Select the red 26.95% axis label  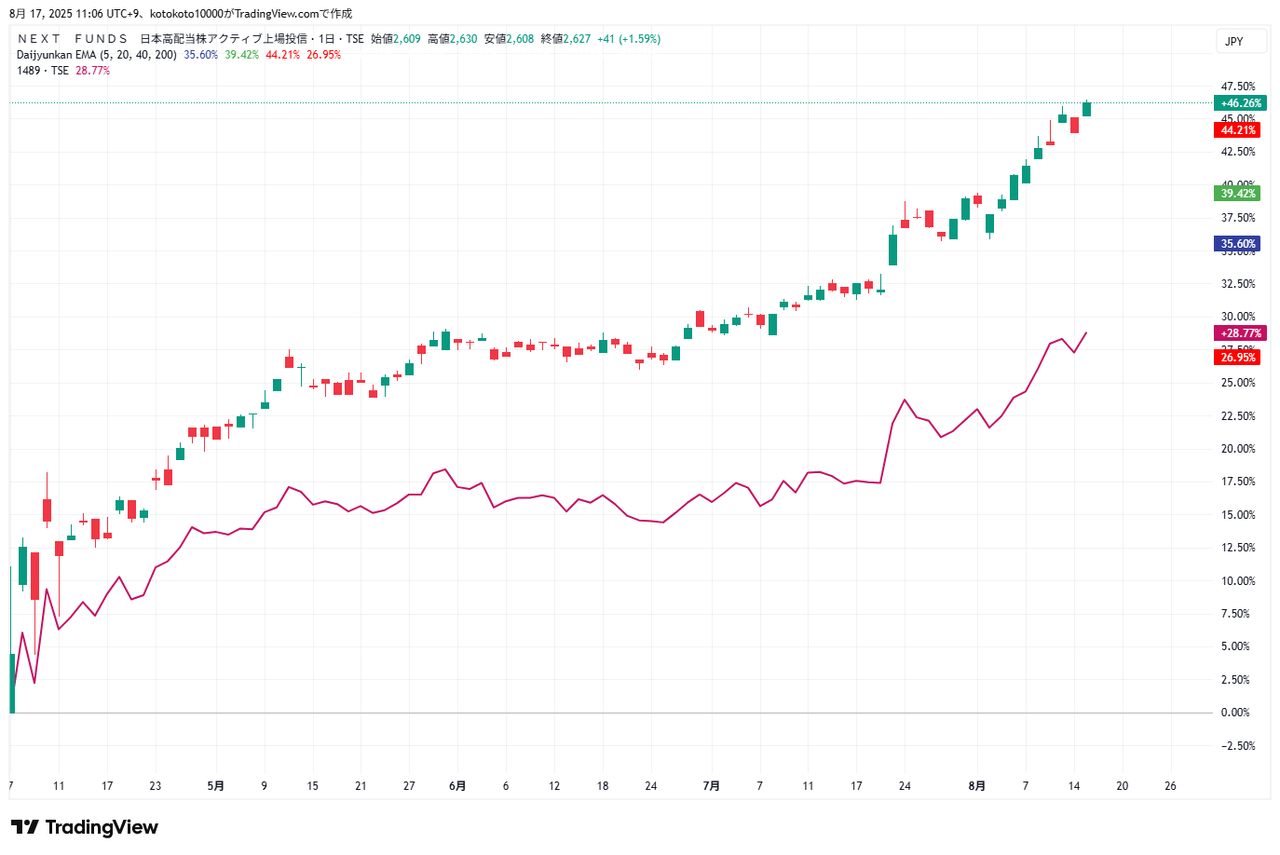[x=1238, y=357]
